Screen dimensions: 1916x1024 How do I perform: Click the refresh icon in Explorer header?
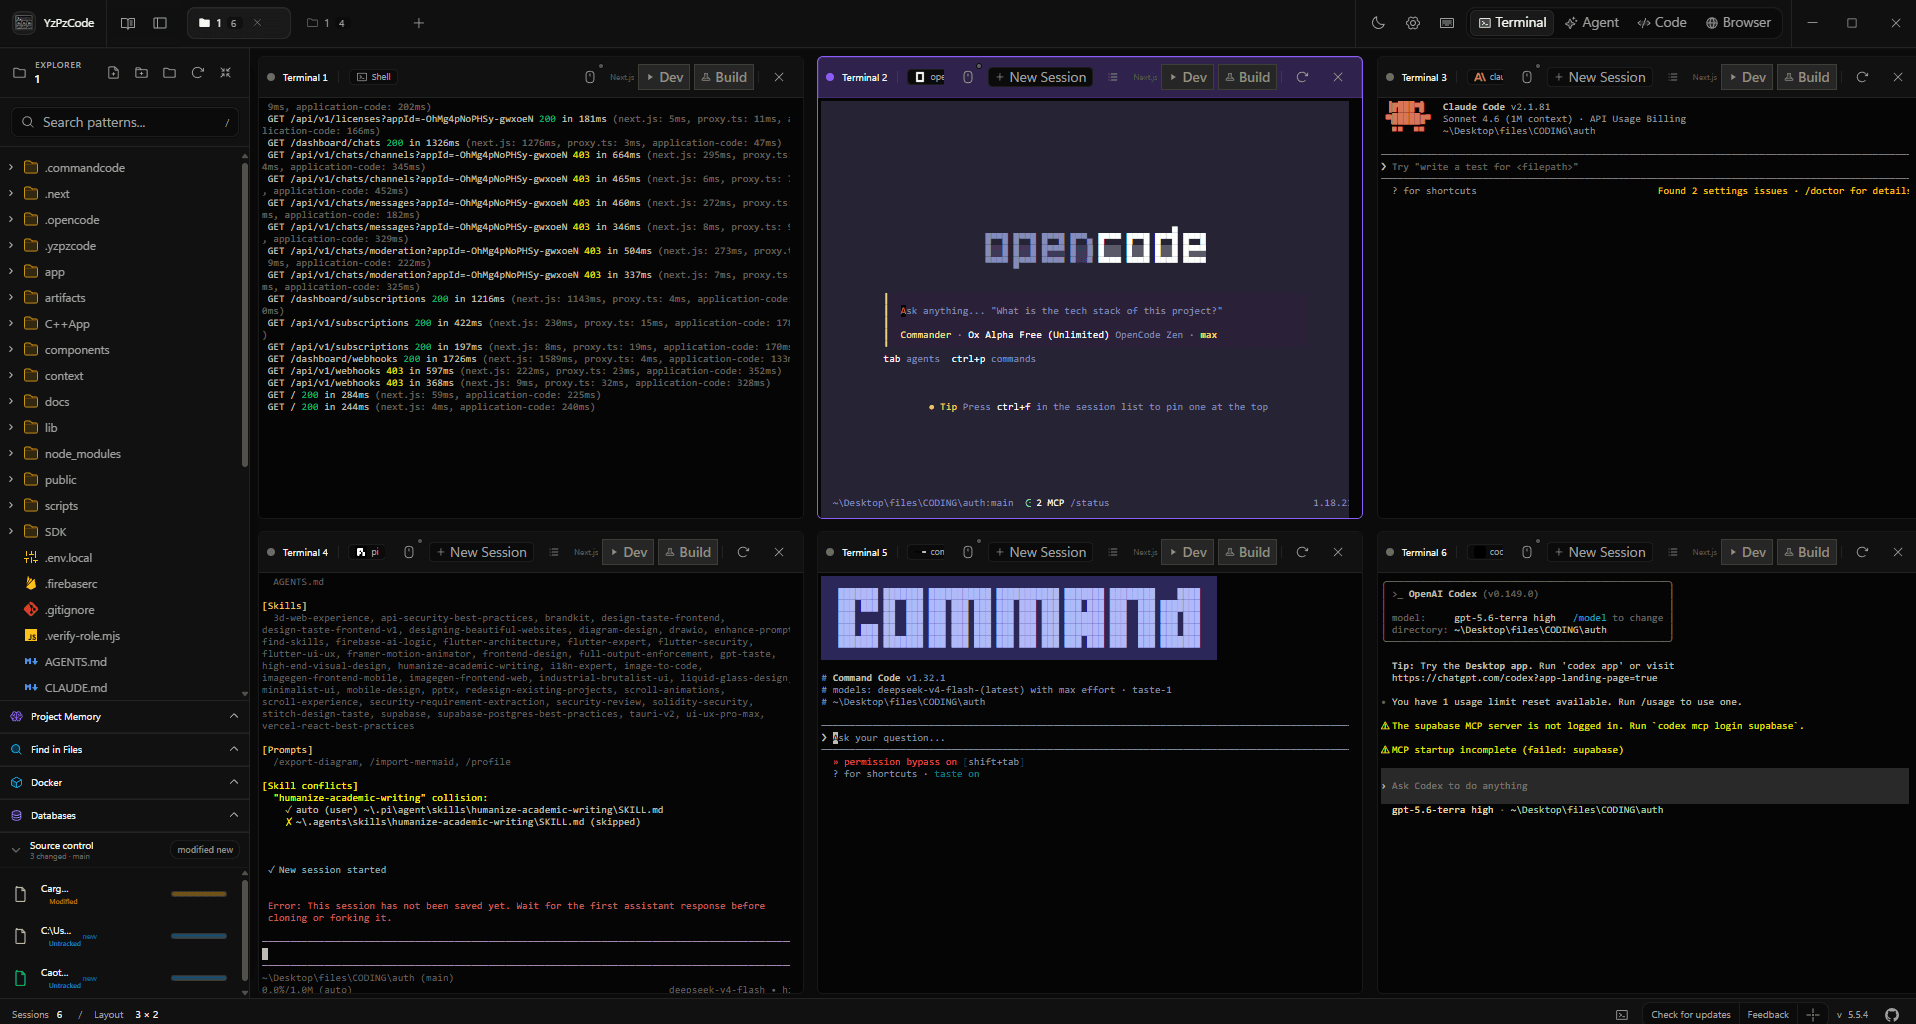[197, 73]
